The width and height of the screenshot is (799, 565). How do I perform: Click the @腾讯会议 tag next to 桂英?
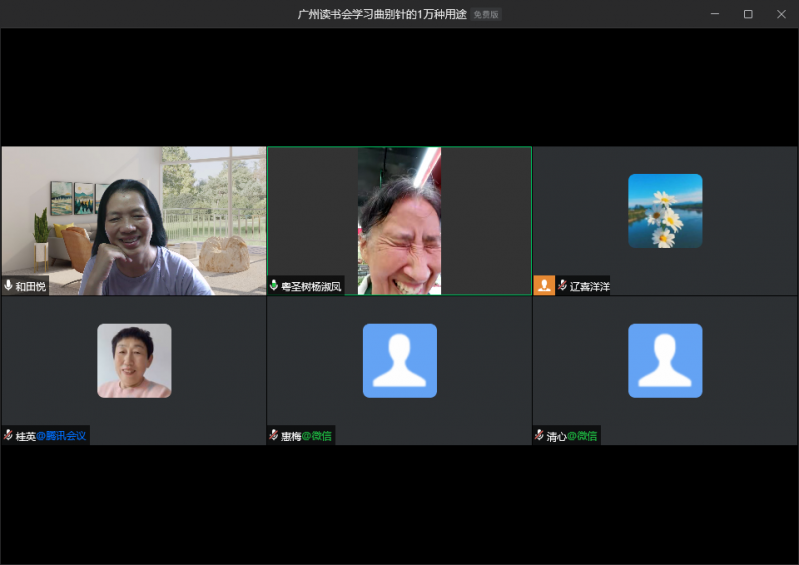(x=62, y=436)
